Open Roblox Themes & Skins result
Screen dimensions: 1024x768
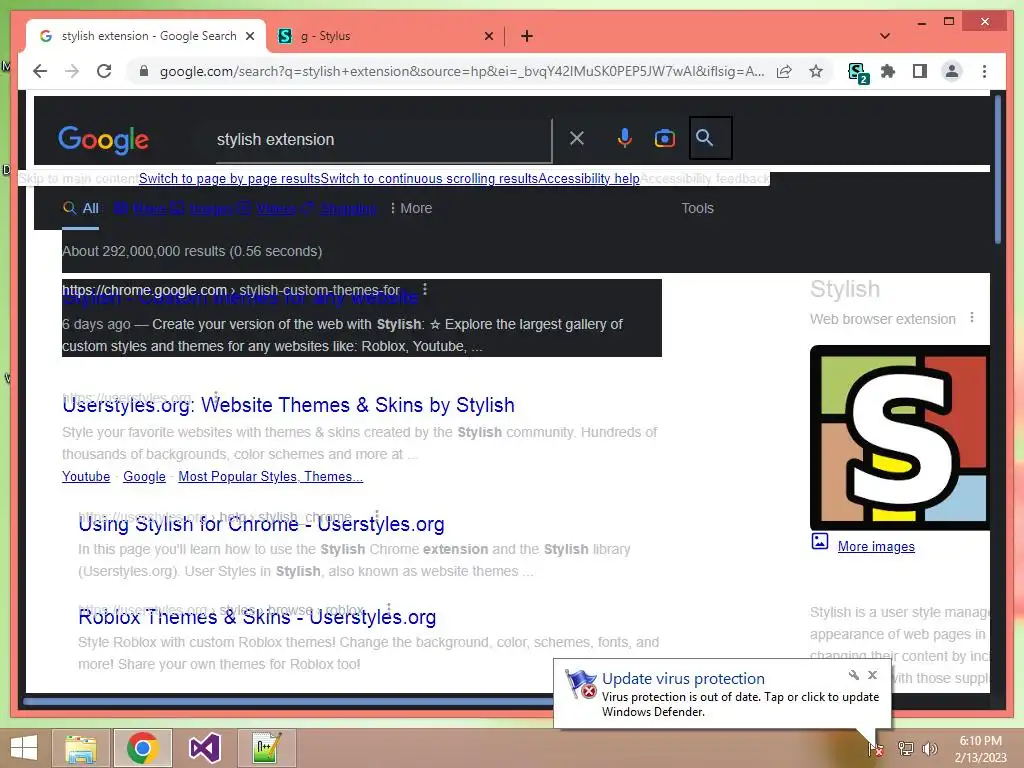click(x=257, y=616)
